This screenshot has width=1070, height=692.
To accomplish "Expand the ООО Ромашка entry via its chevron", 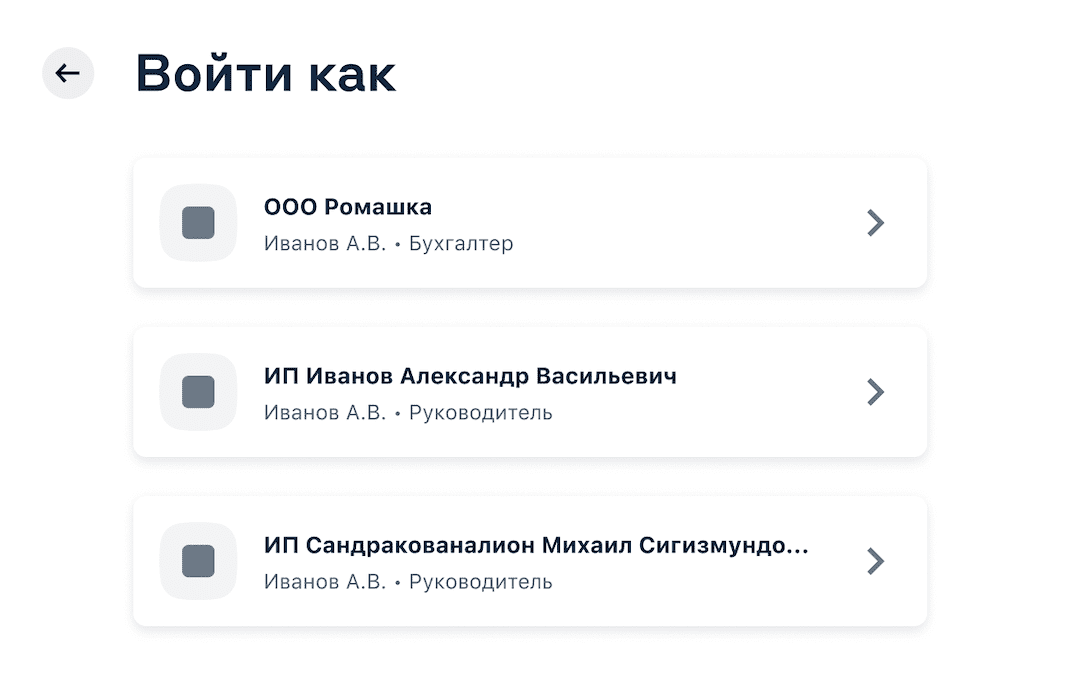I will pyautogui.click(x=876, y=222).
